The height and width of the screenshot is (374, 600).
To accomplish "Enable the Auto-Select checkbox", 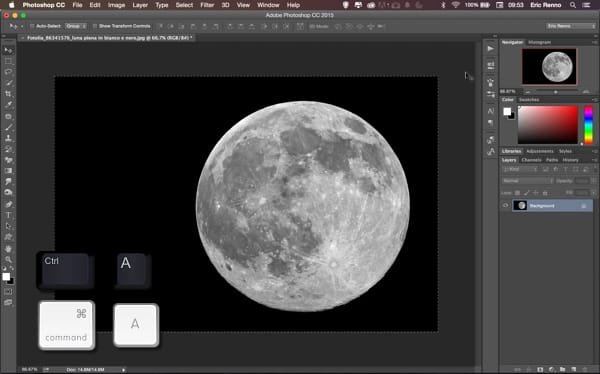I will pos(32,26).
